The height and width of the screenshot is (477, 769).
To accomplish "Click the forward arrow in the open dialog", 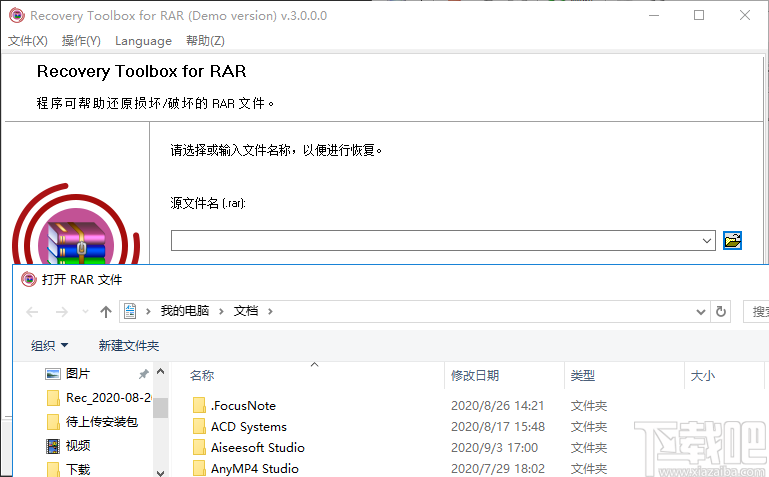I will [x=62, y=312].
